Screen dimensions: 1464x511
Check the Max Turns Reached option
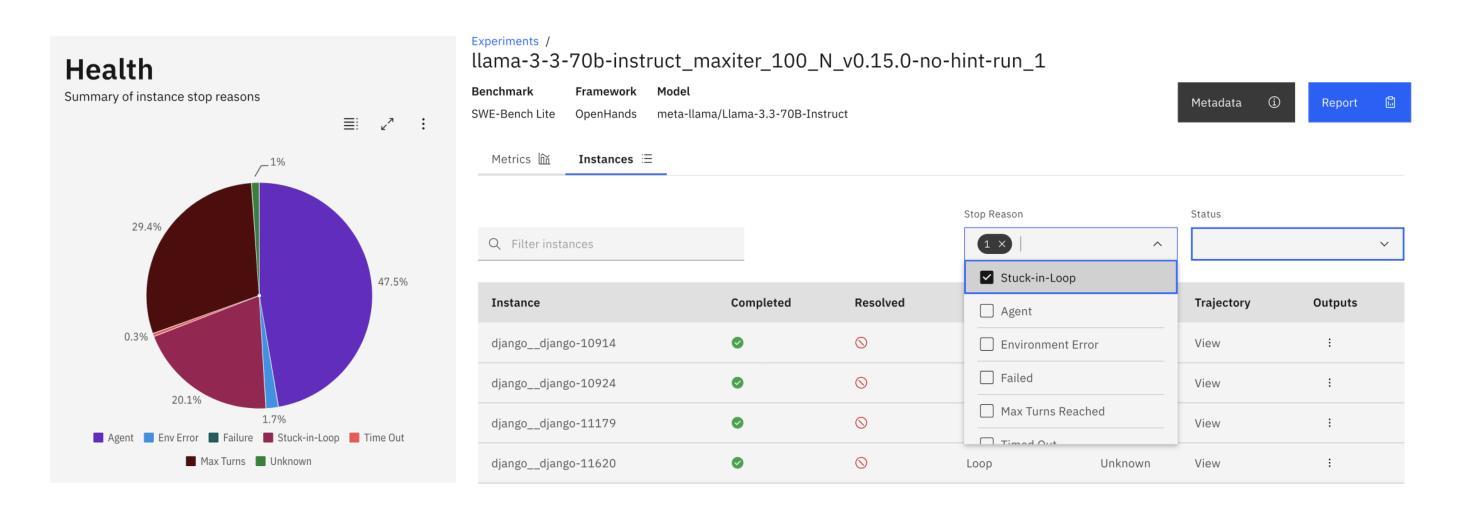point(988,411)
